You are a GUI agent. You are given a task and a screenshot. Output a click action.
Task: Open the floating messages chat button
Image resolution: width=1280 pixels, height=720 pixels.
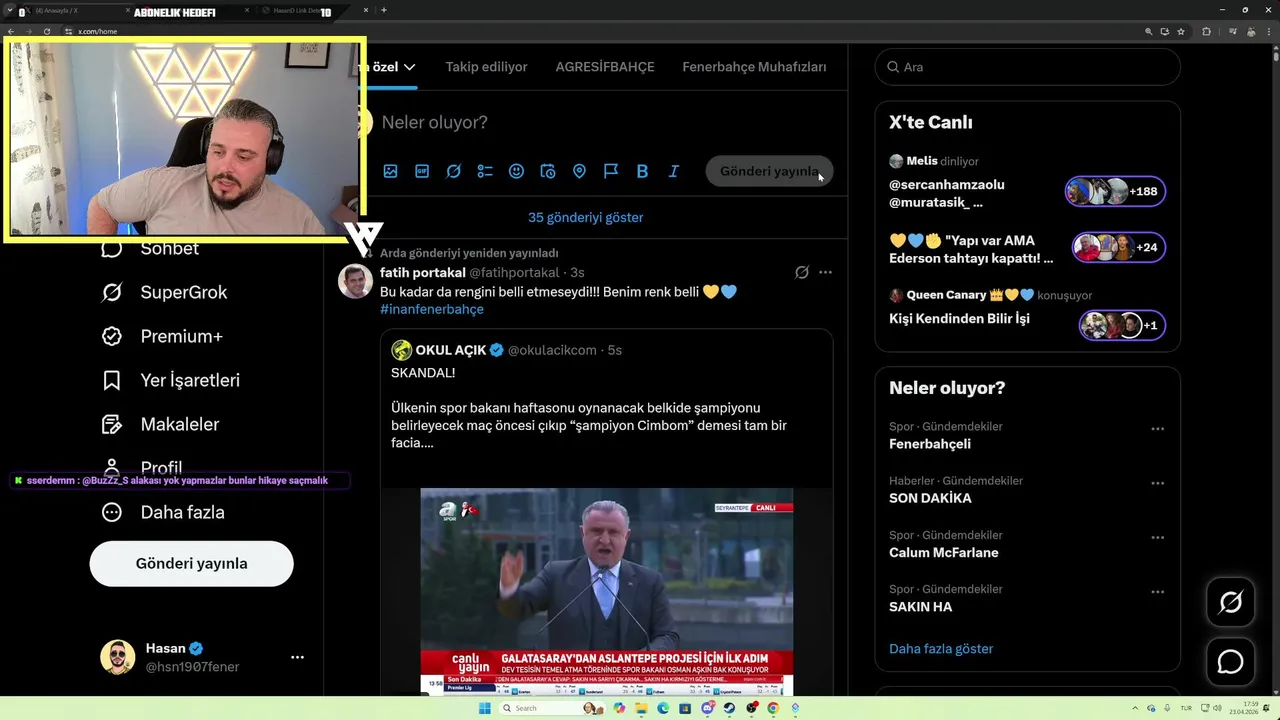1230,662
